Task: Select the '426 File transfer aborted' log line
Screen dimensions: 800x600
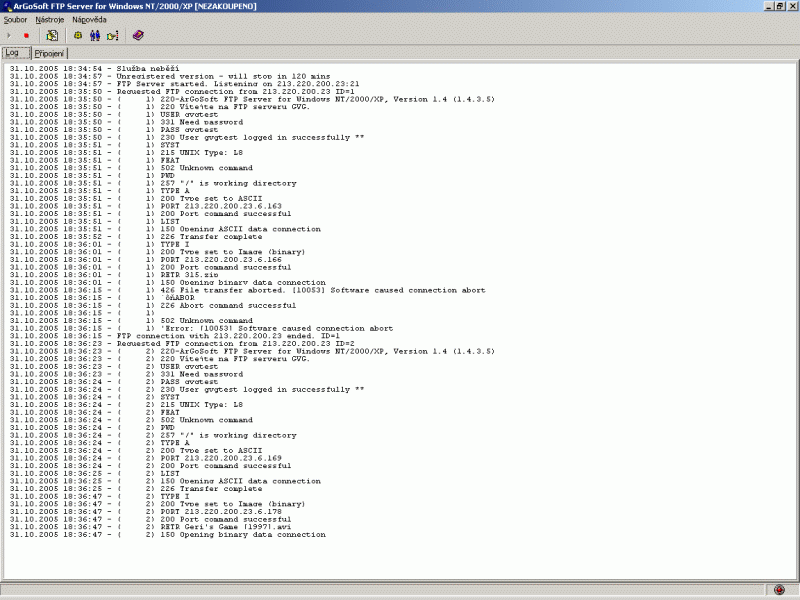Action: click(x=247, y=290)
